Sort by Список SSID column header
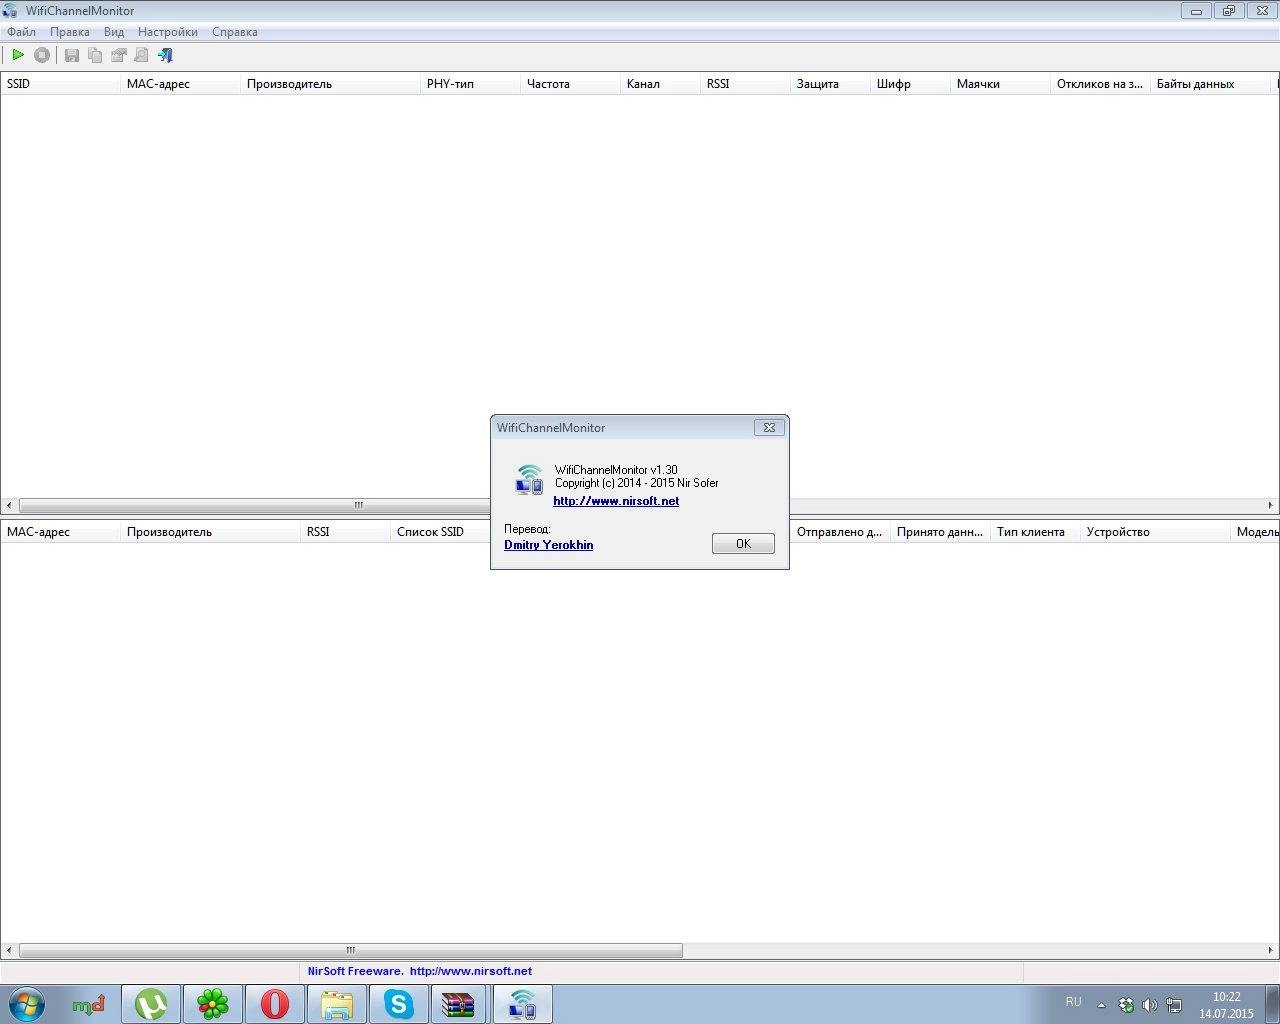The height and width of the screenshot is (1024, 1280). pos(440,532)
